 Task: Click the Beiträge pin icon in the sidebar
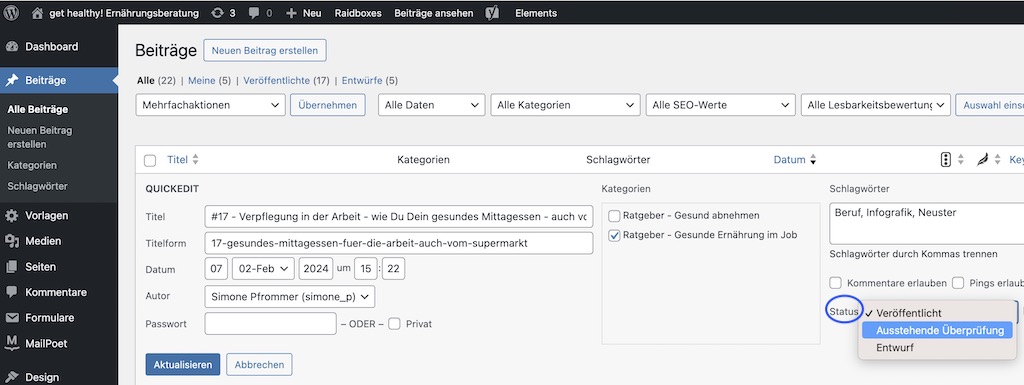[12, 80]
